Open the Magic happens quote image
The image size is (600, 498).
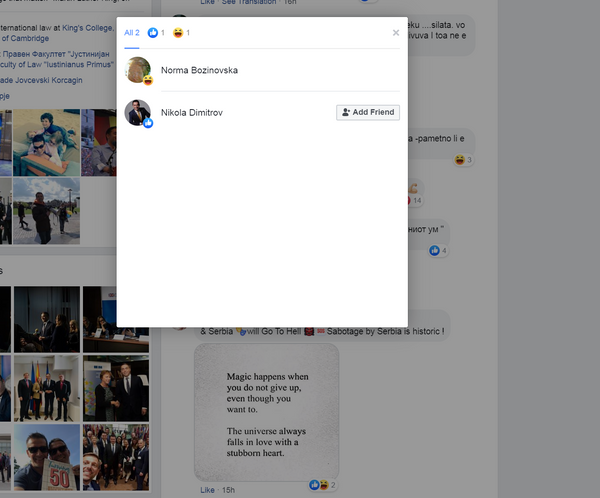267,412
